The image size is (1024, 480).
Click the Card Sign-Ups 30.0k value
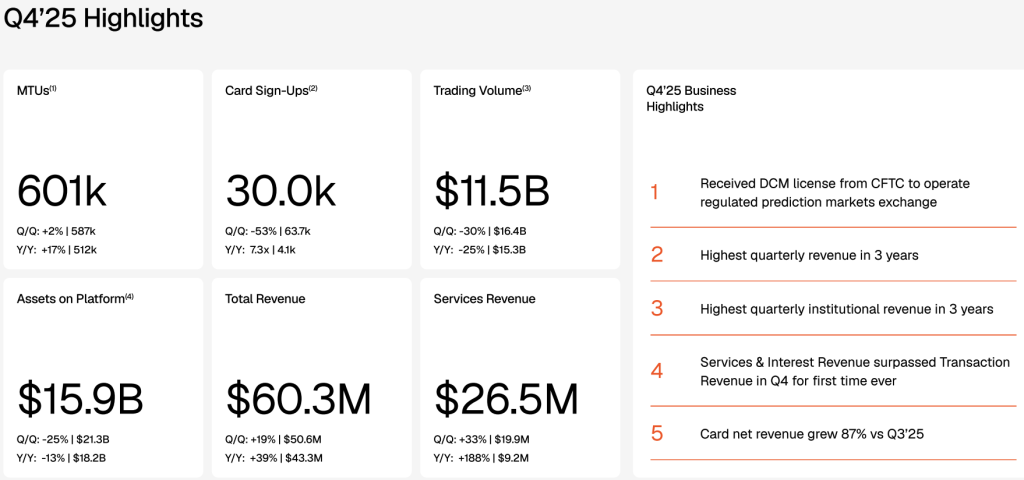(280, 190)
